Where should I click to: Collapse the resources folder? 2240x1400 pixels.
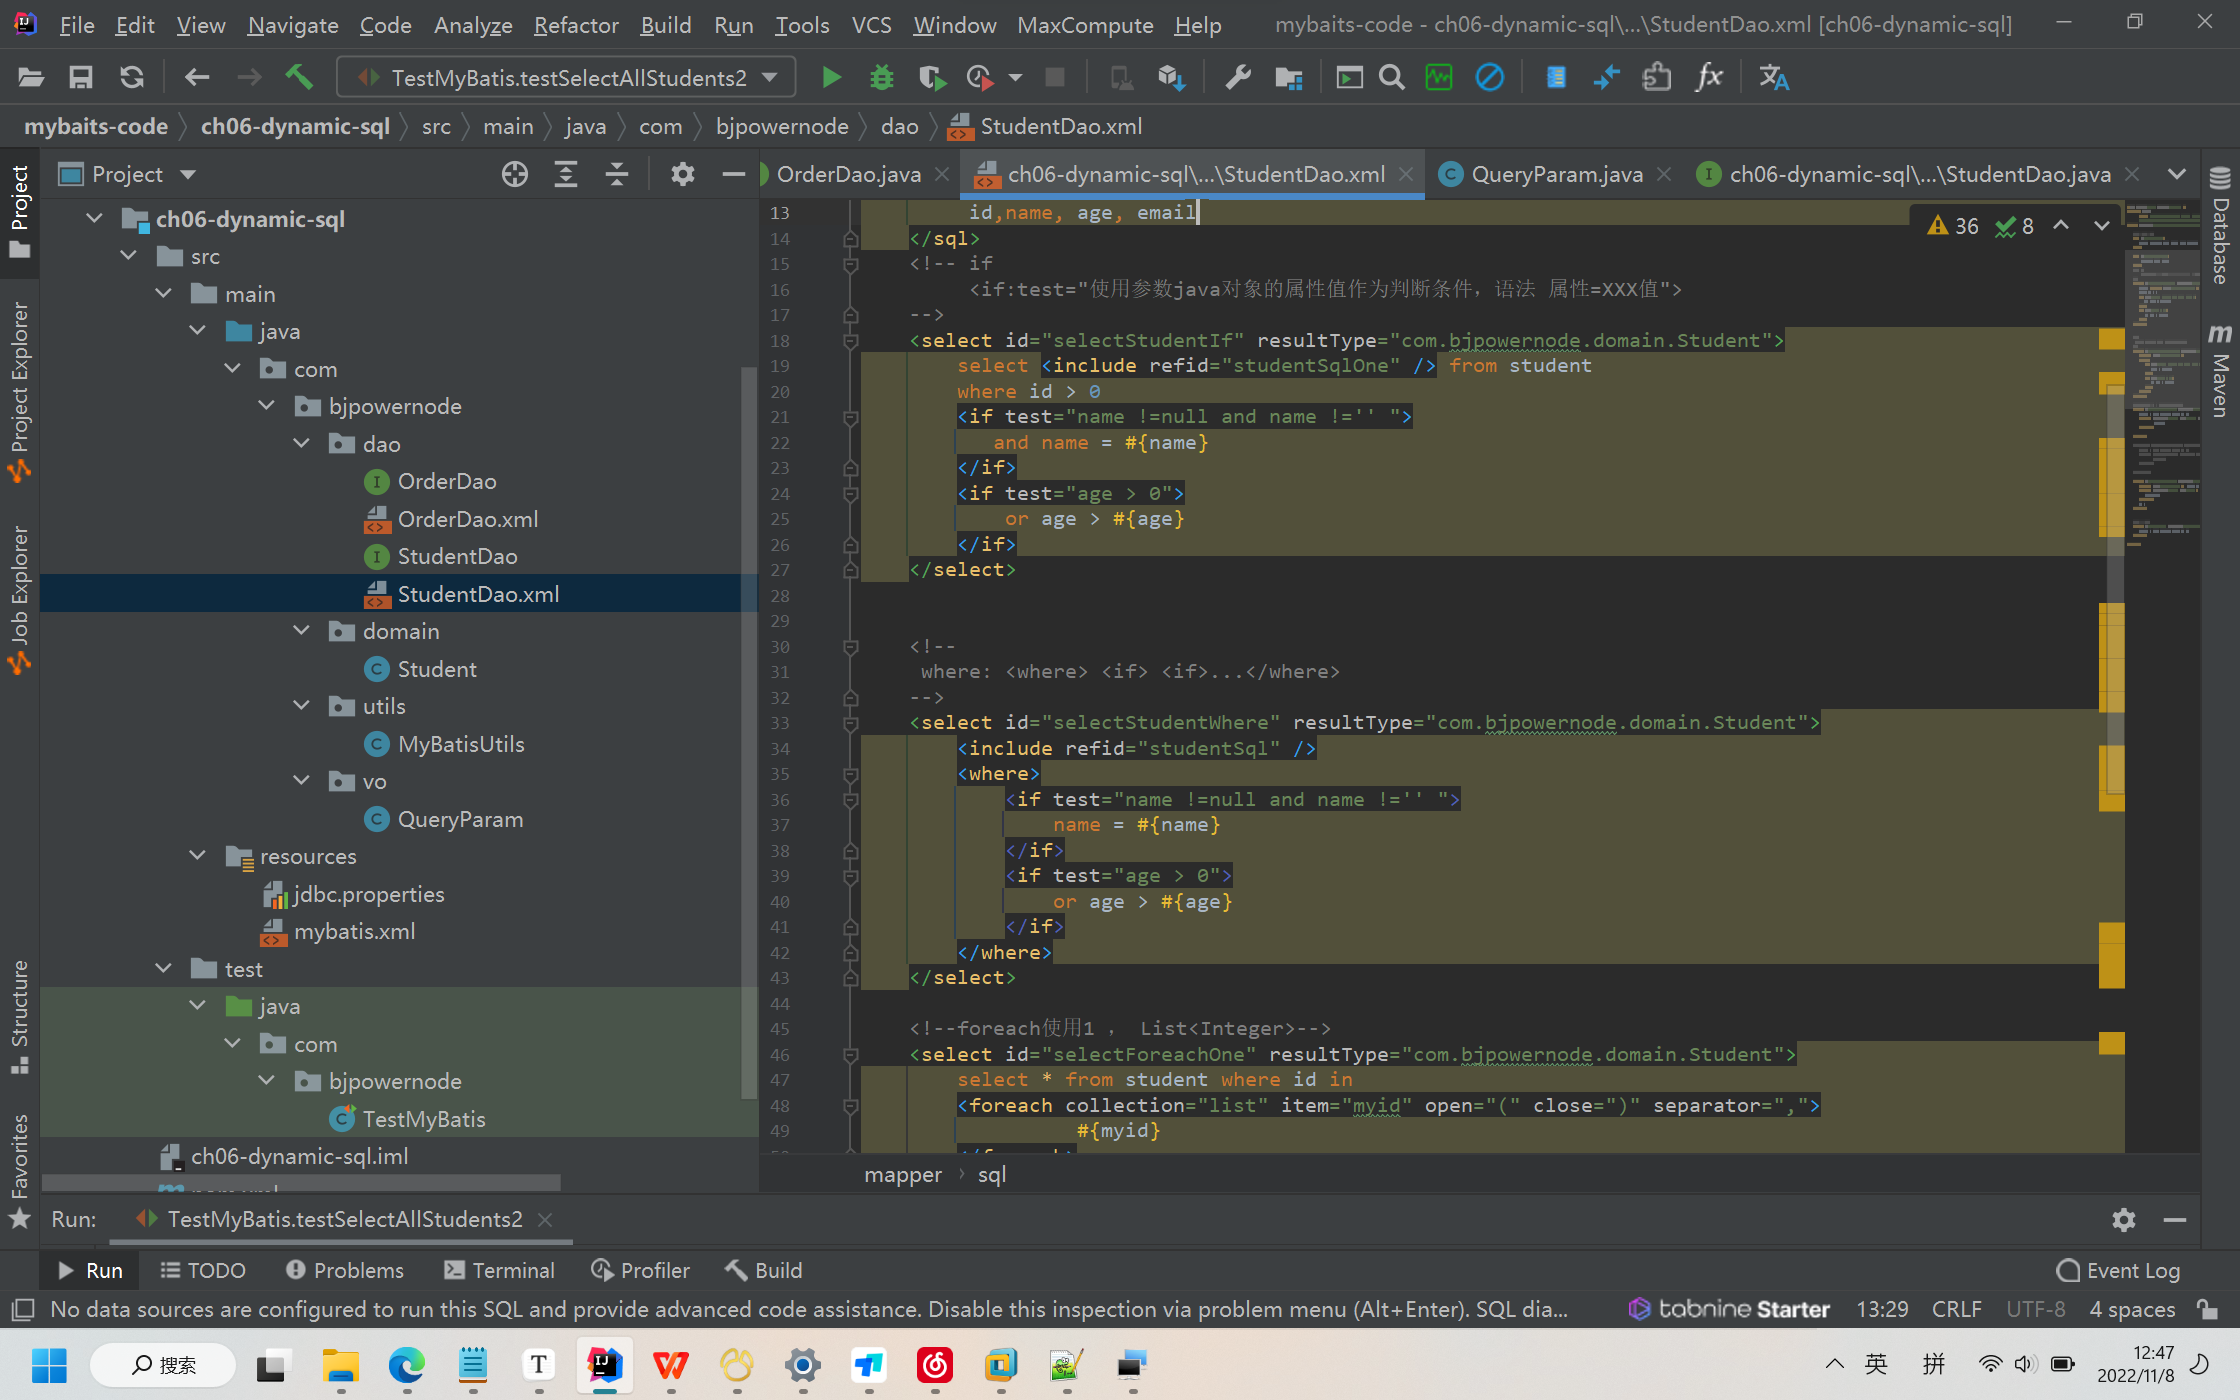pos(198,856)
